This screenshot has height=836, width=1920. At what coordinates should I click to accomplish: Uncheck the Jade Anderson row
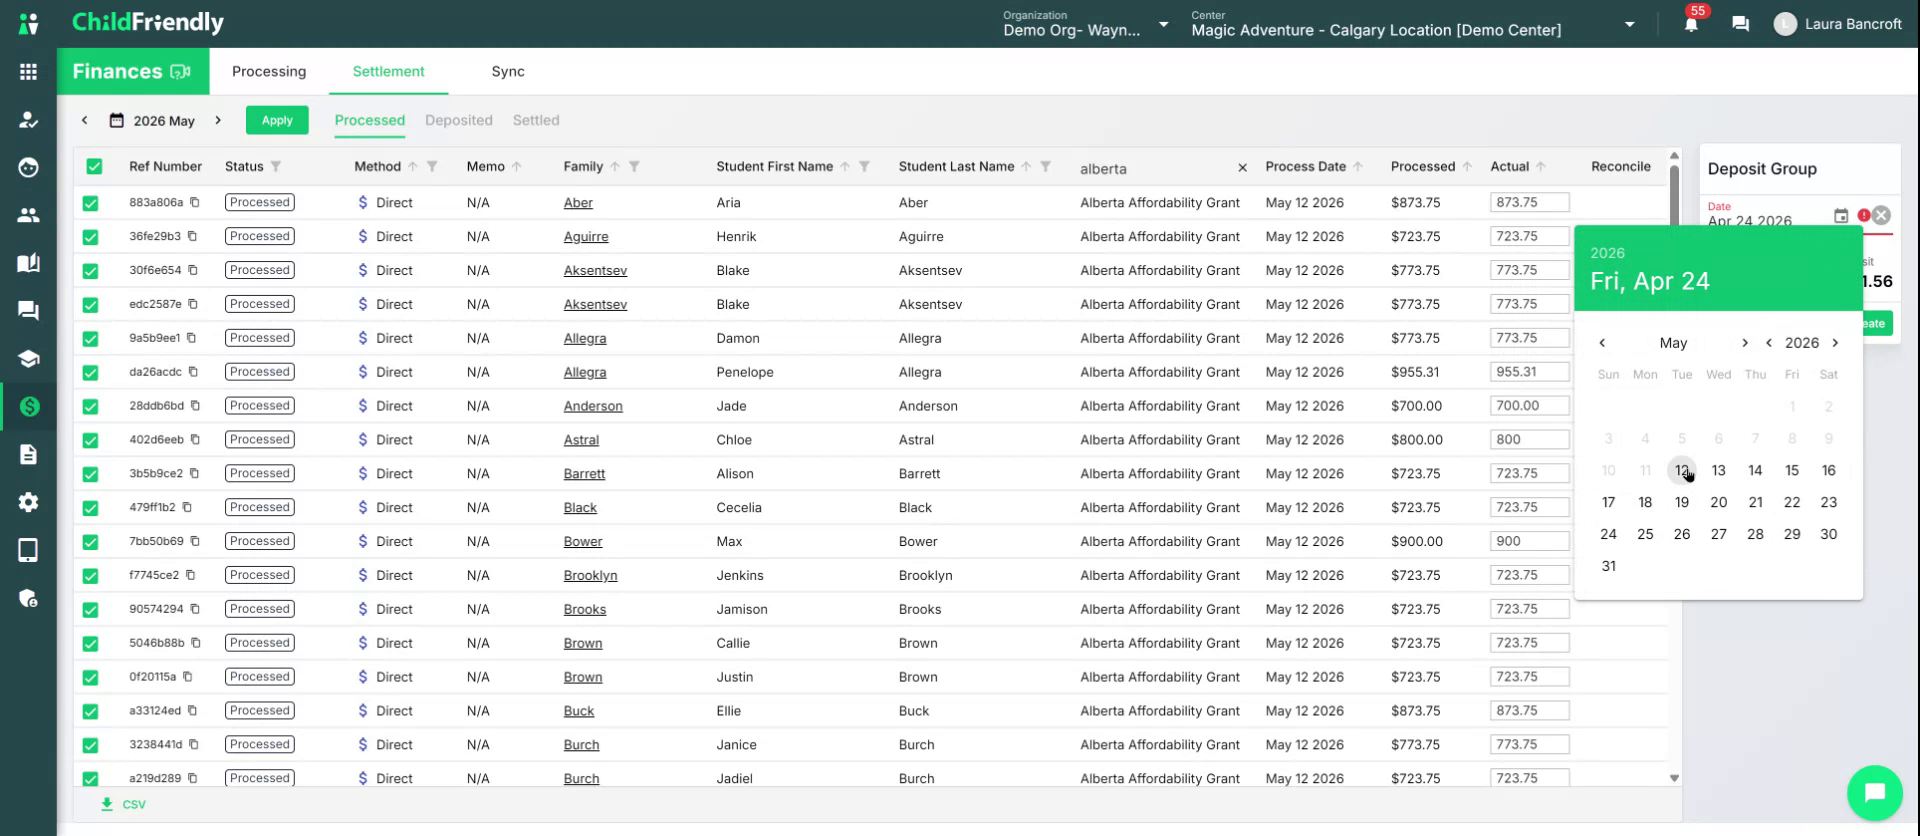click(x=90, y=407)
